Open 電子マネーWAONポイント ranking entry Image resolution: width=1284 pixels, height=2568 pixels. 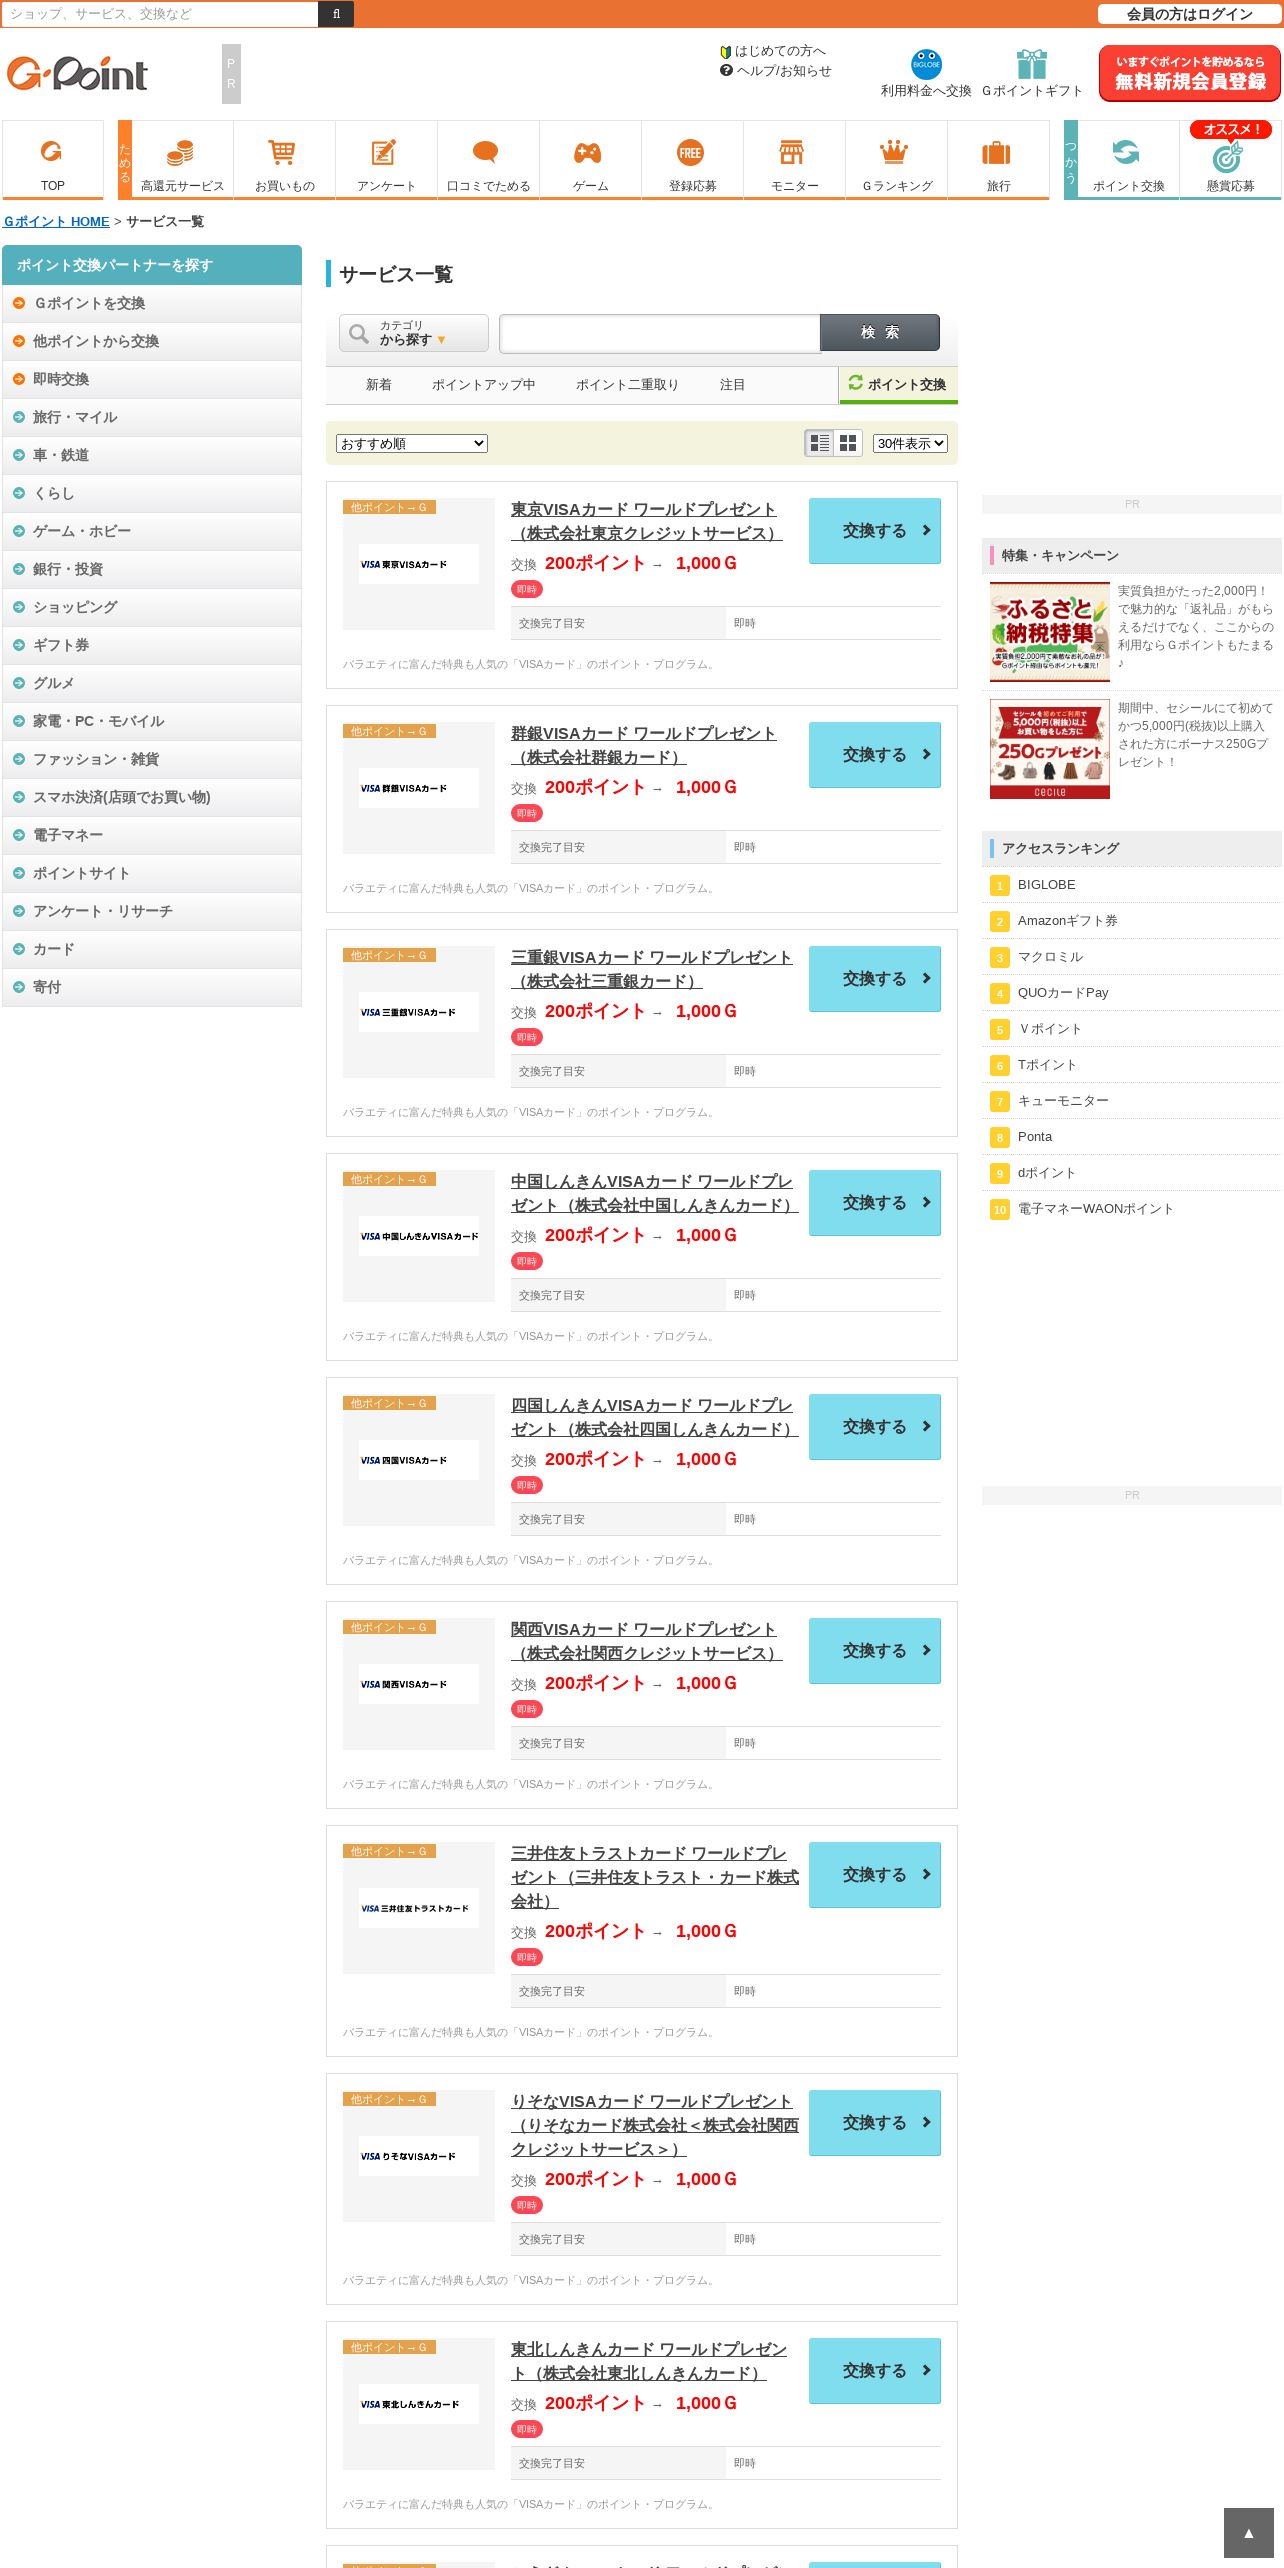[1095, 1209]
